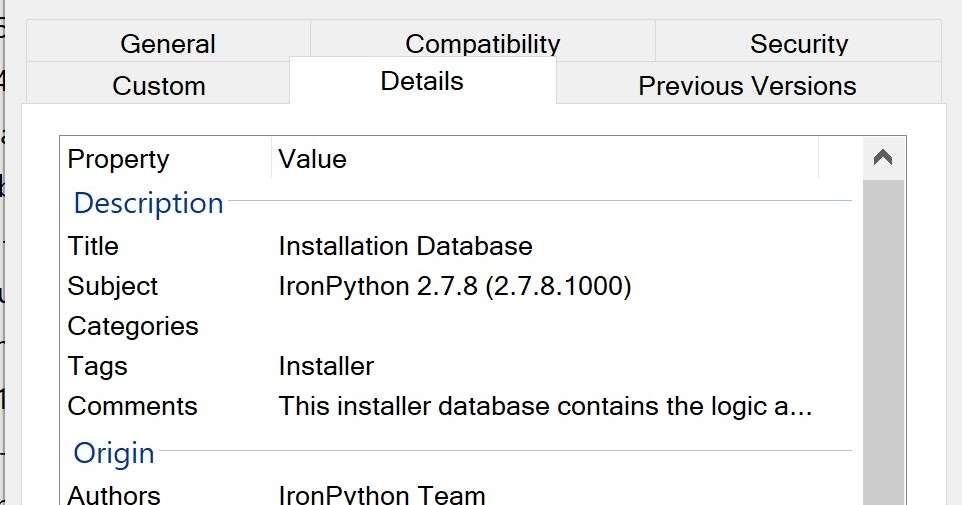Select the Details tab
The width and height of the screenshot is (962, 505).
[x=422, y=81]
